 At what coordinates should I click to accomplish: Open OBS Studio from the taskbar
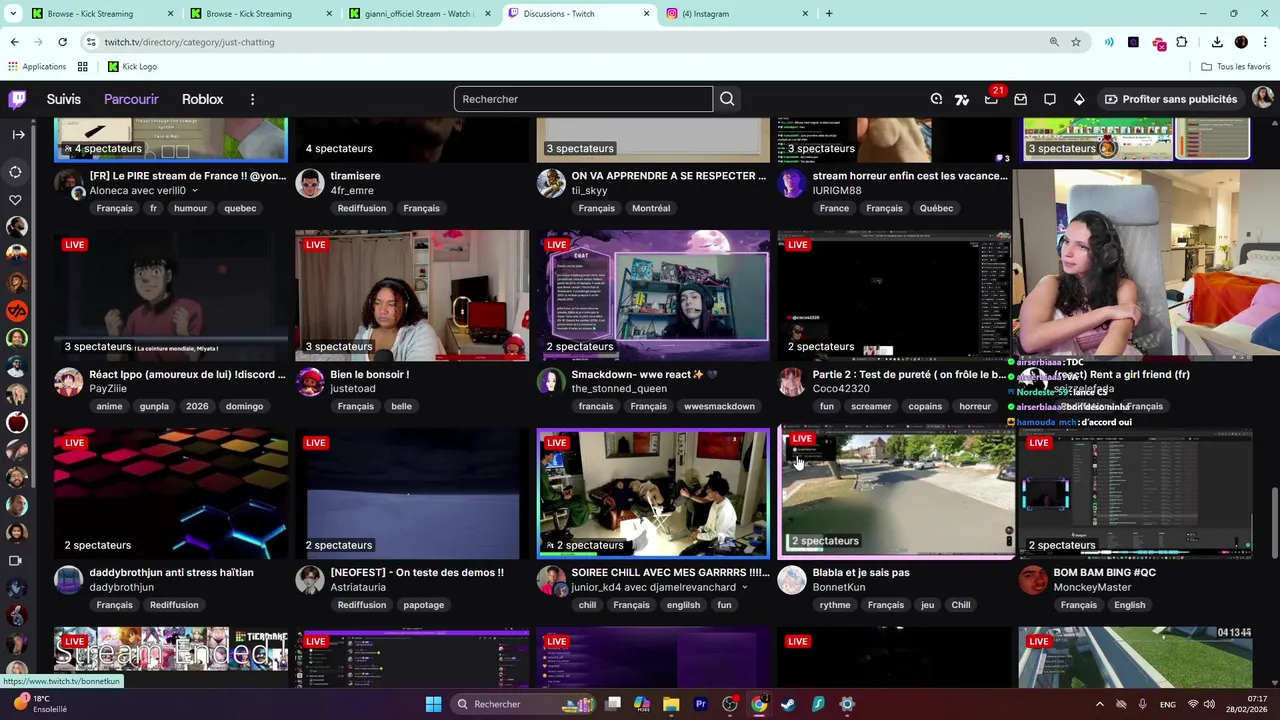click(x=730, y=704)
